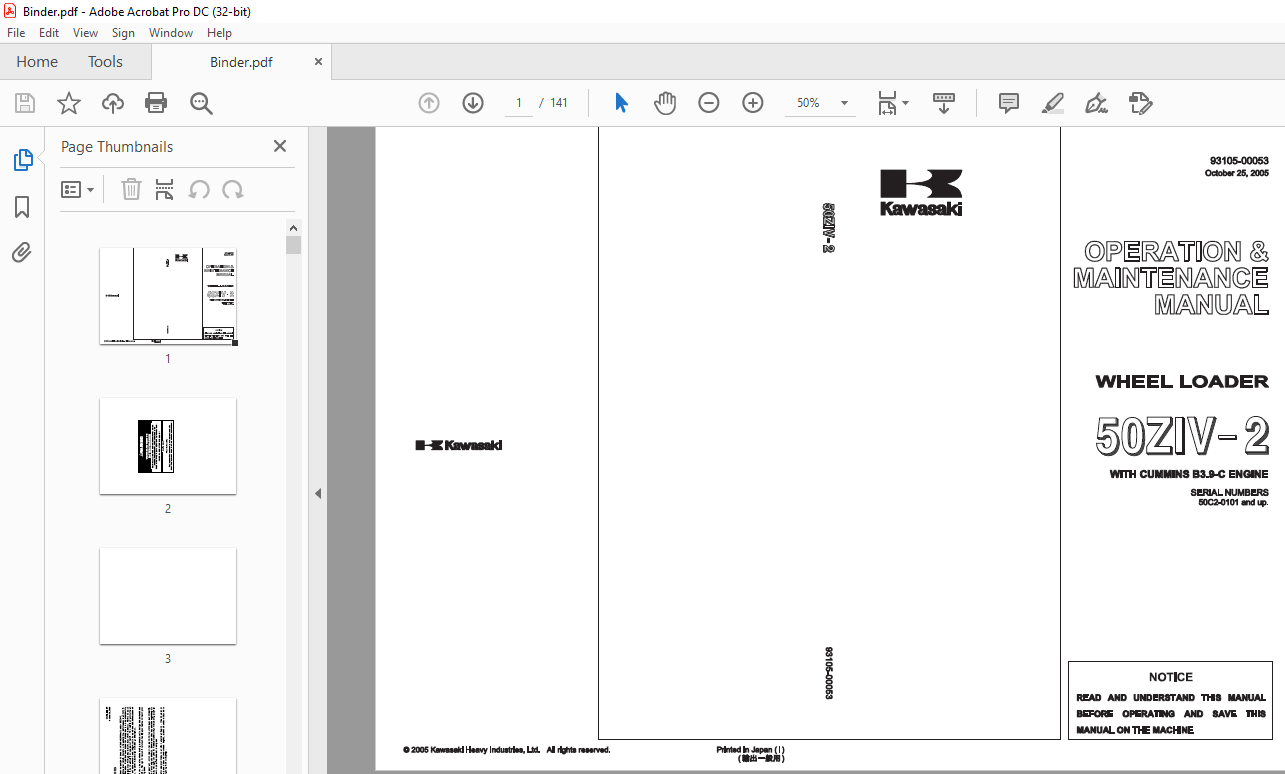Select page 2 thumbnail
1285x774 pixels.
[168, 446]
